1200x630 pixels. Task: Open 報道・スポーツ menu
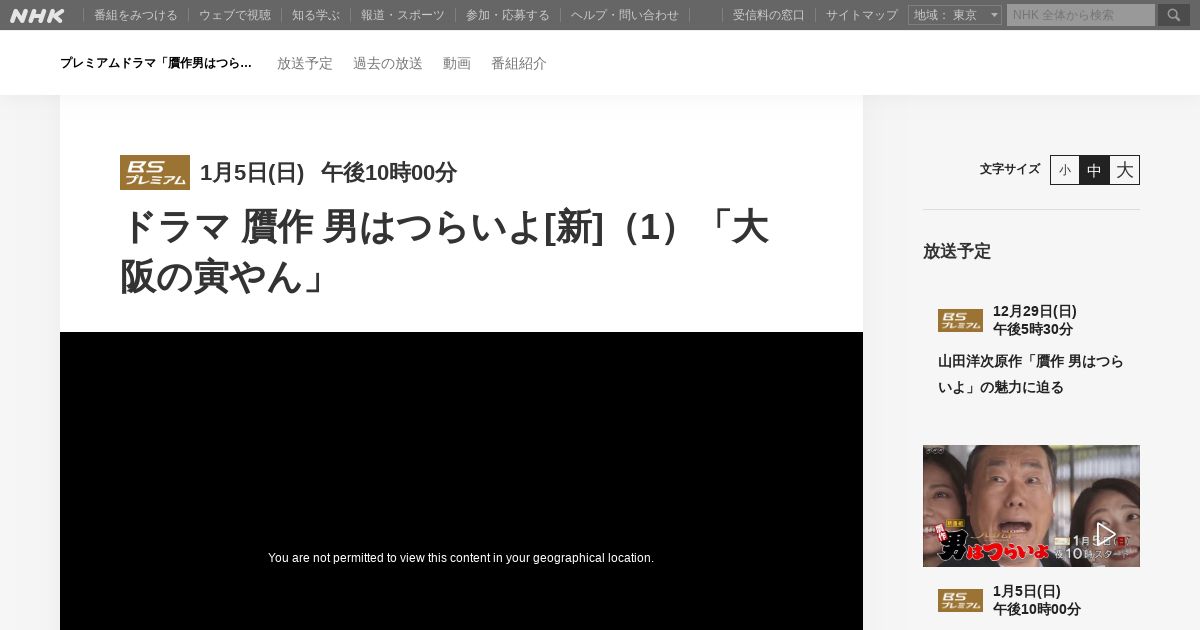403,15
